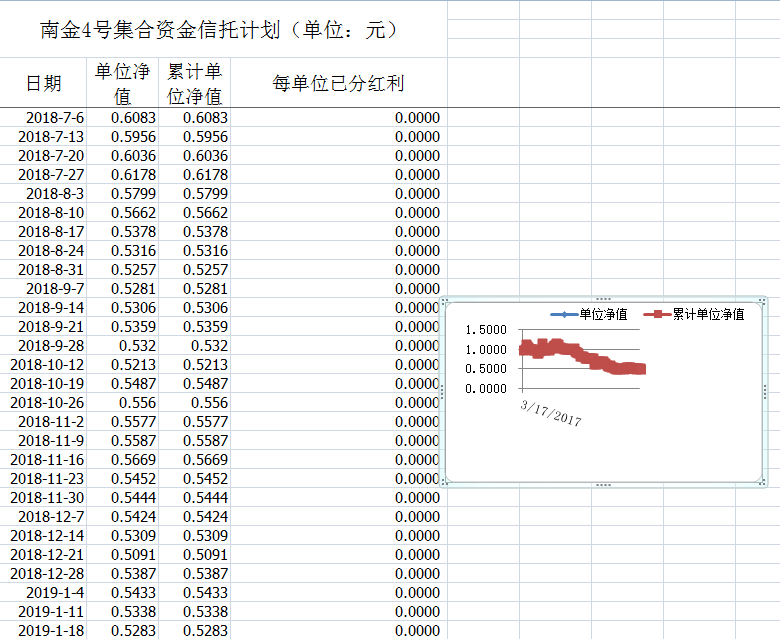Viewport: 780px width, 639px height.
Task: Click the 单位净值 column header cell
Action: coord(122,83)
